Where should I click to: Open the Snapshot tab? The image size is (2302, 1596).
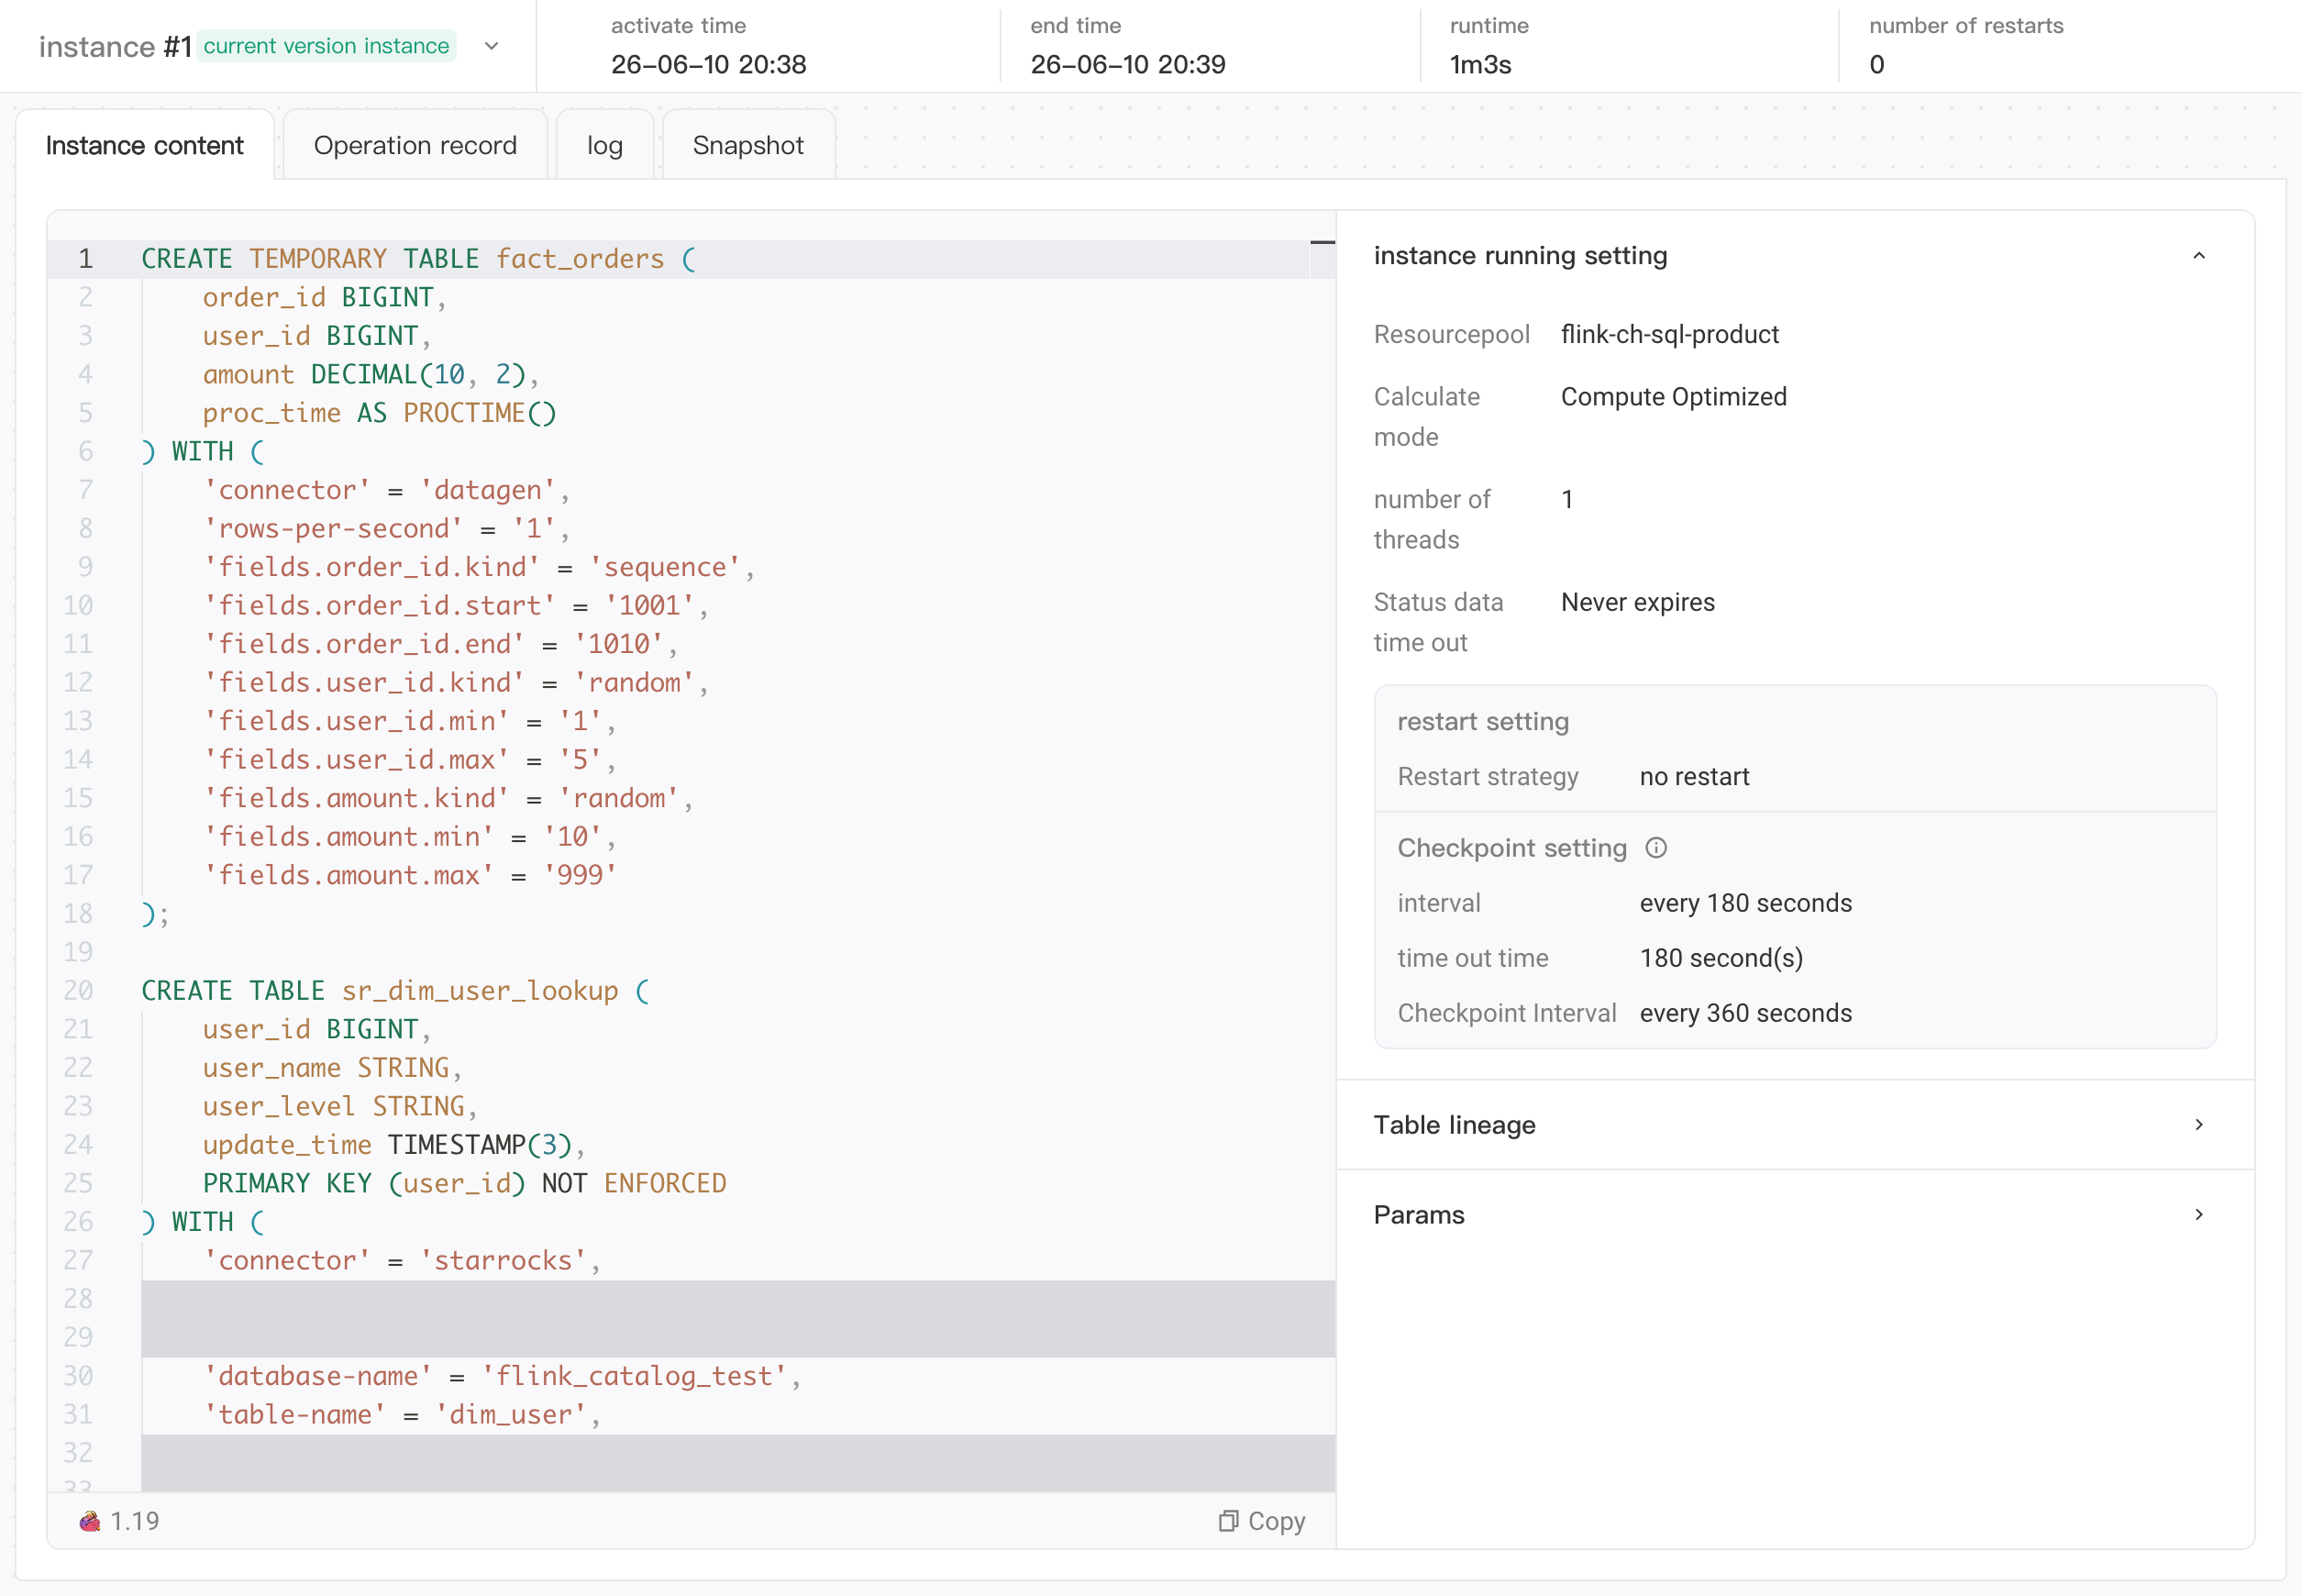point(748,146)
